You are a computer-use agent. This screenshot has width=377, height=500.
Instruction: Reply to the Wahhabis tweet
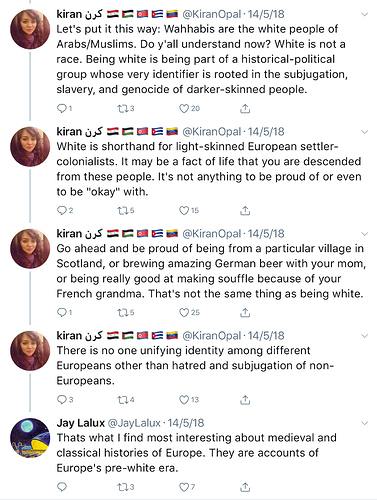point(62,108)
